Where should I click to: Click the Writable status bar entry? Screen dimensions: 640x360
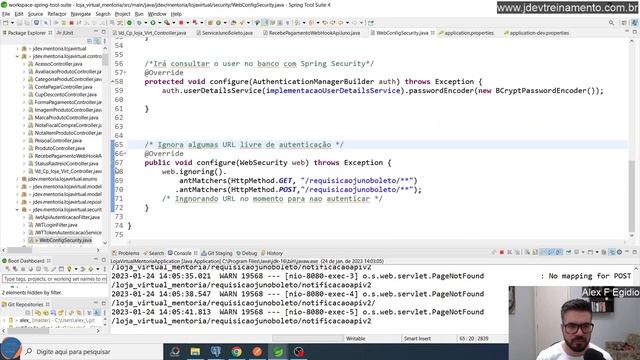(356, 338)
